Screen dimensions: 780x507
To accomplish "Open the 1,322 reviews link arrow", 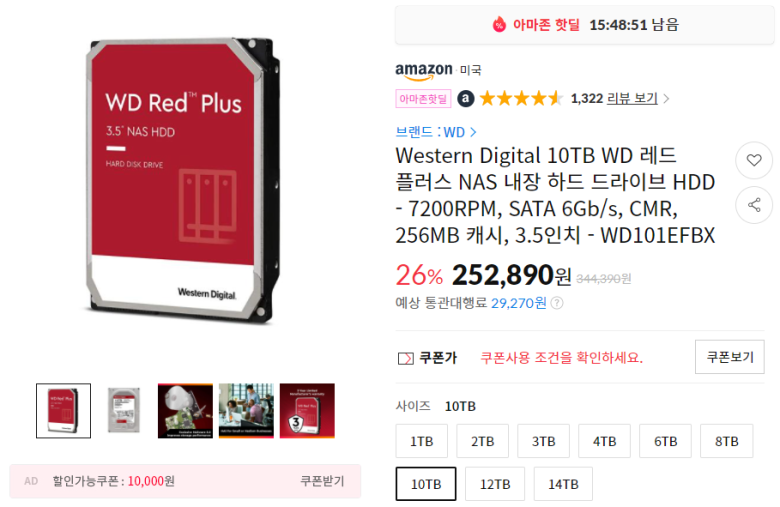I will (666, 99).
